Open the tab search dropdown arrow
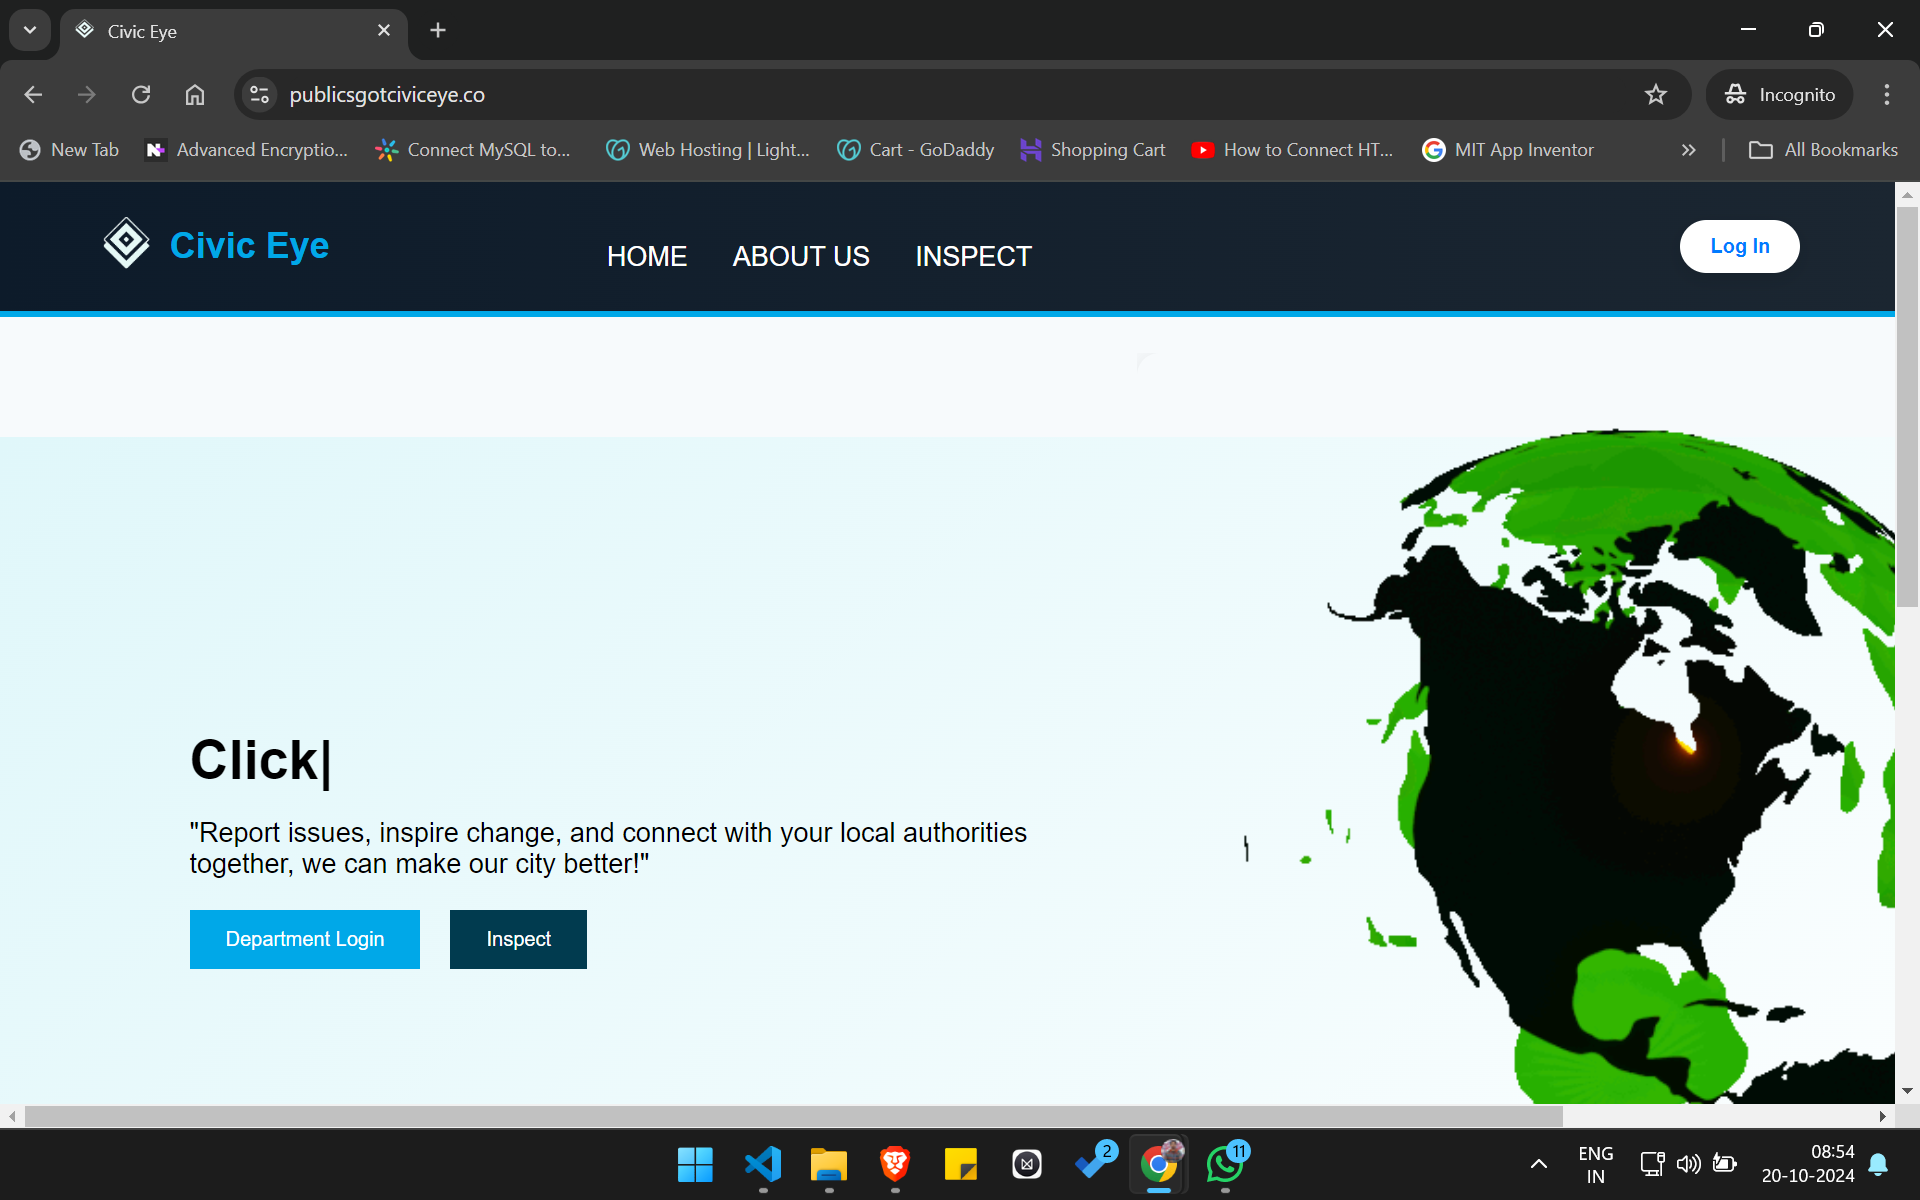The width and height of the screenshot is (1920, 1200). click(30, 30)
